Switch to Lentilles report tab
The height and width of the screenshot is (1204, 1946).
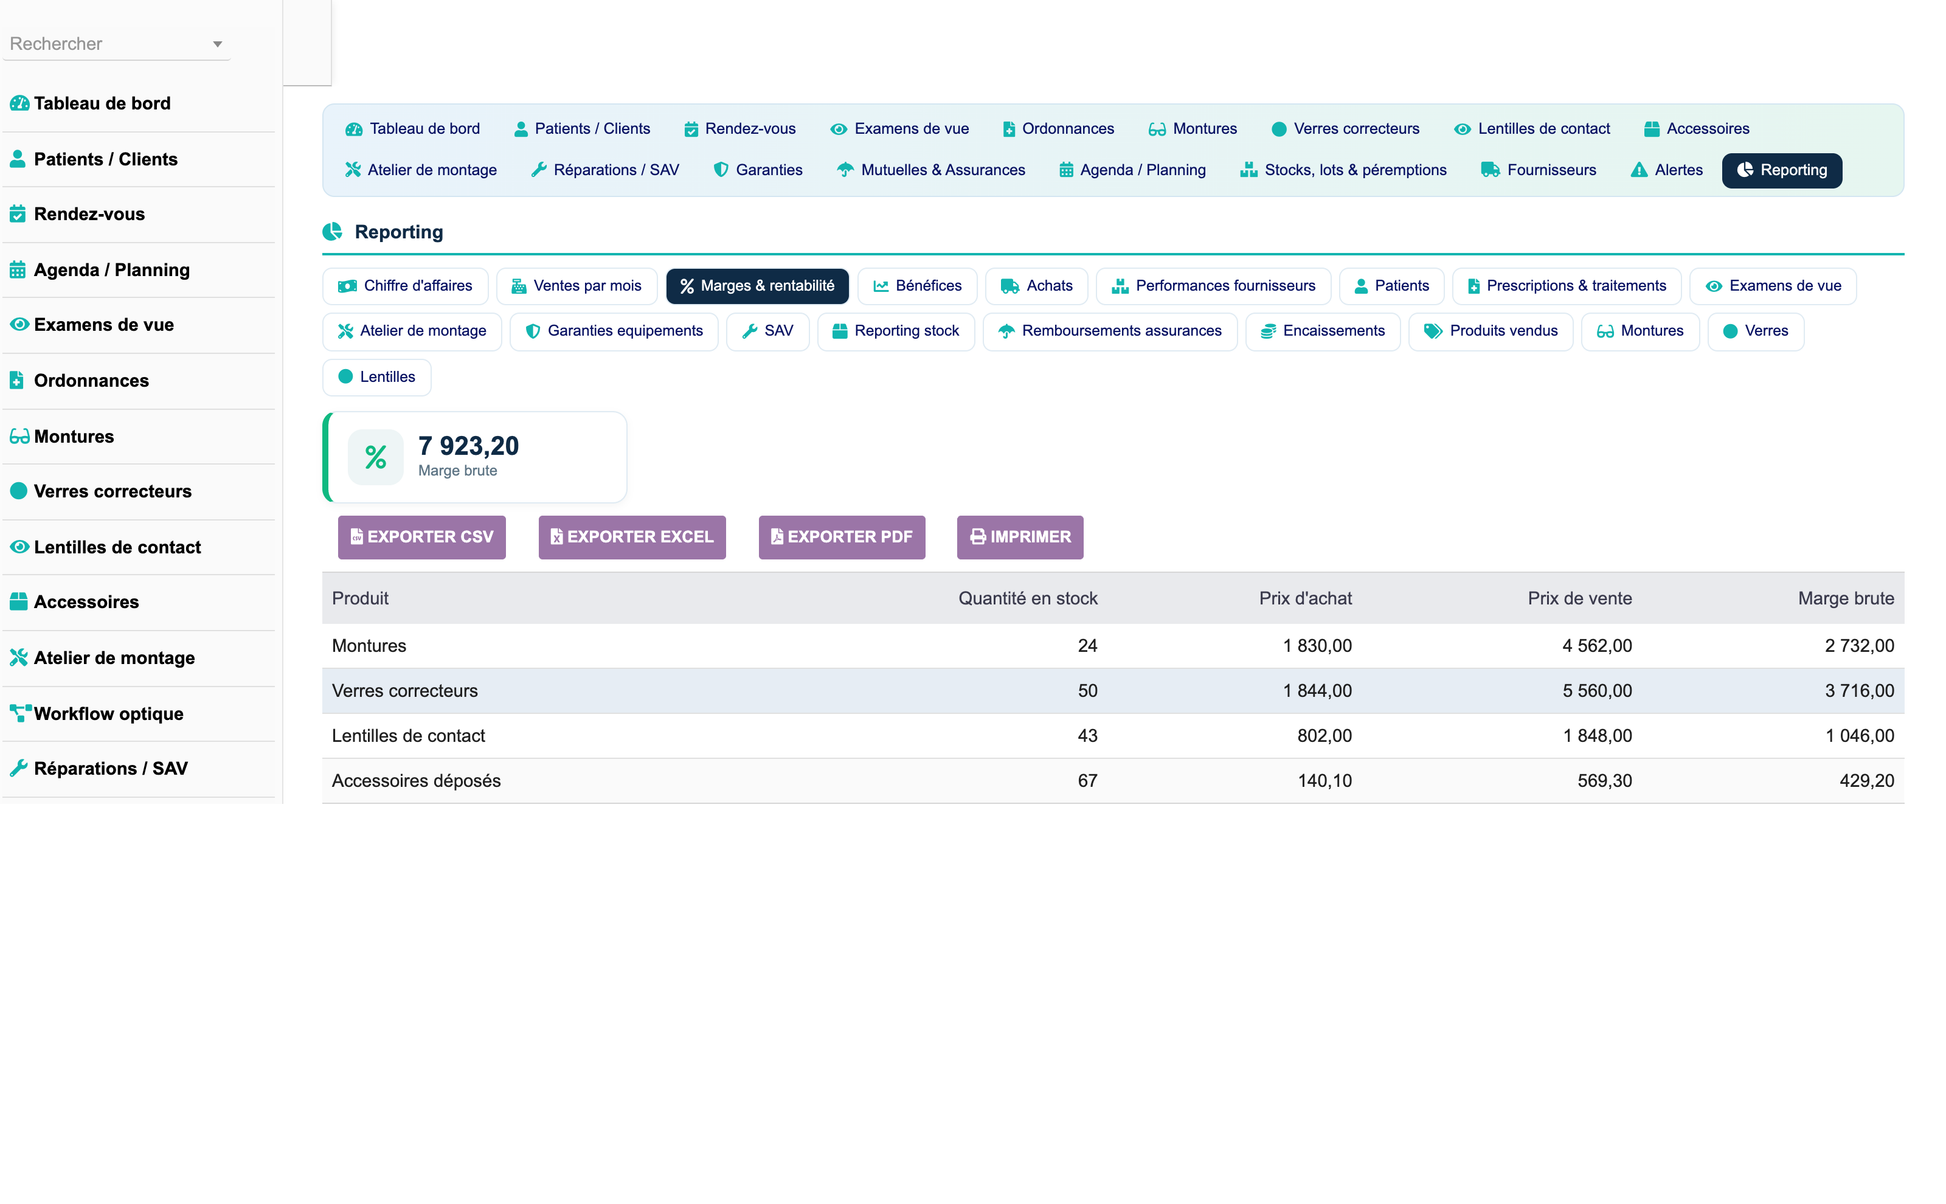tap(377, 377)
